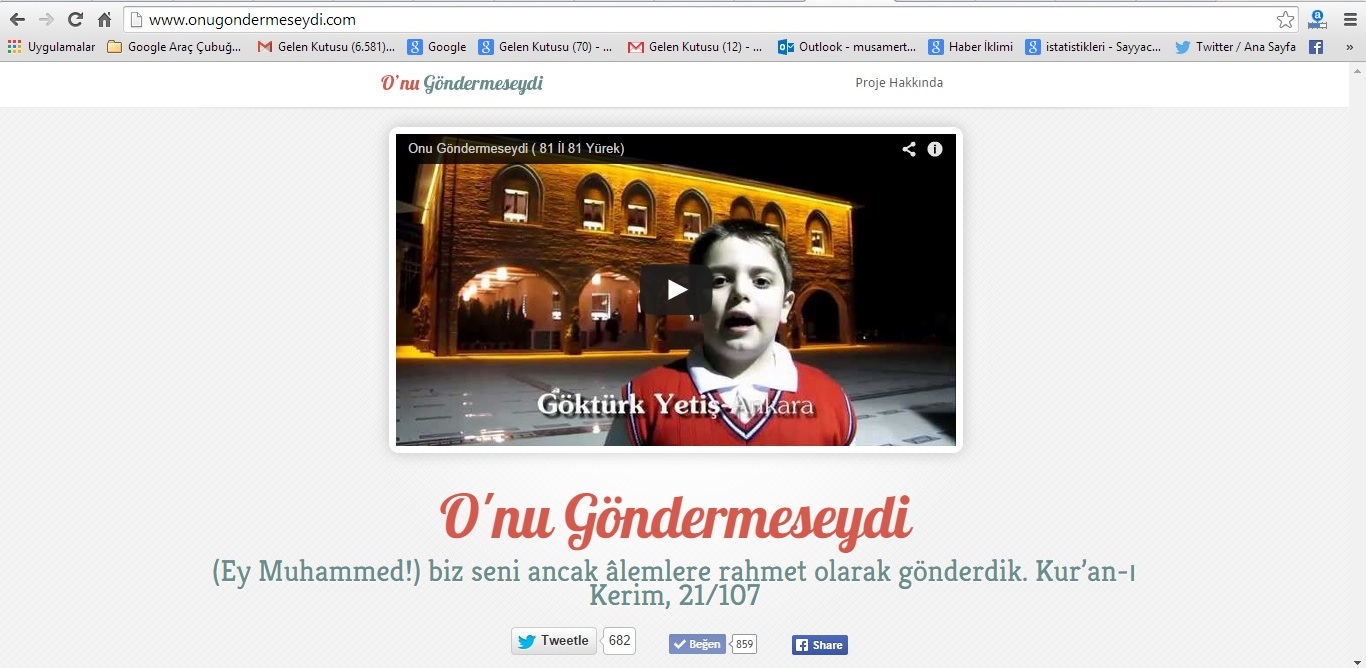Reload the page with the refresh icon
Screen dimensions: 1366x668
coord(75,20)
